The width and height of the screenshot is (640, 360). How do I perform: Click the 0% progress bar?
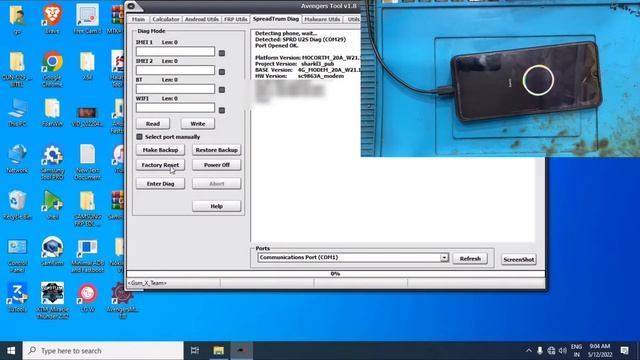(336, 274)
